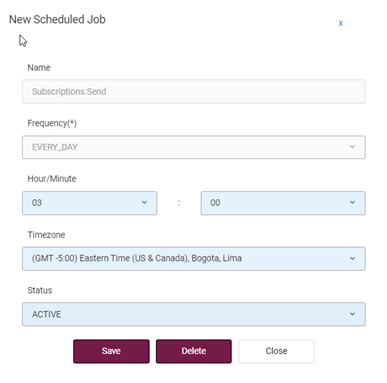Click the 'Frequency(*)' label
Viewport: 387px width, 383px height.
52,123
